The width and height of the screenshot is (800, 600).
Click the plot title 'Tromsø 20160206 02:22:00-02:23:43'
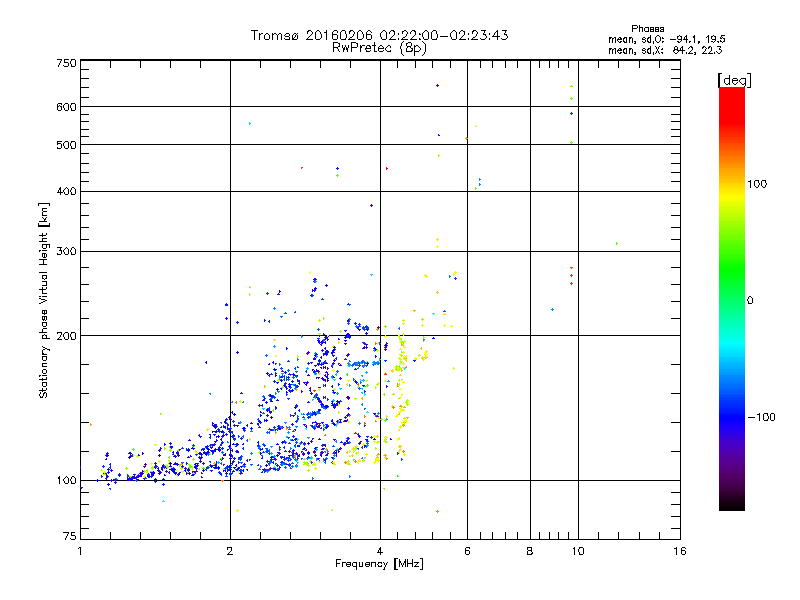pos(379,35)
